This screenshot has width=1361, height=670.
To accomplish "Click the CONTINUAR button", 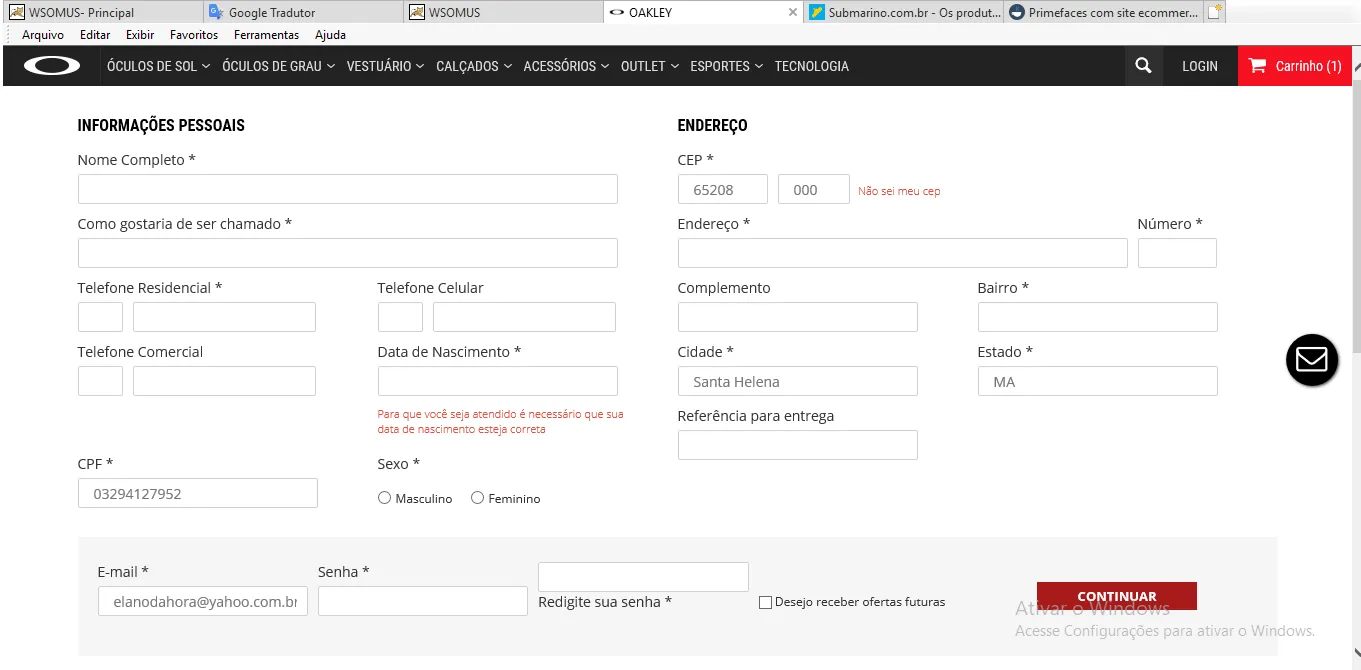I will coord(1116,596).
